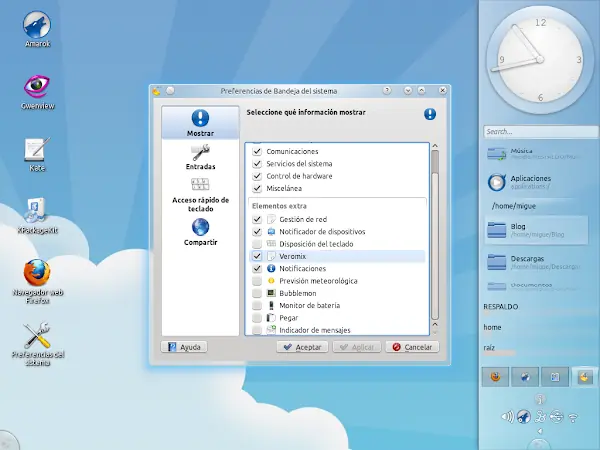The width and height of the screenshot is (600, 450).
Task: Click the /home/migue path label
Action: click(x=514, y=206)
